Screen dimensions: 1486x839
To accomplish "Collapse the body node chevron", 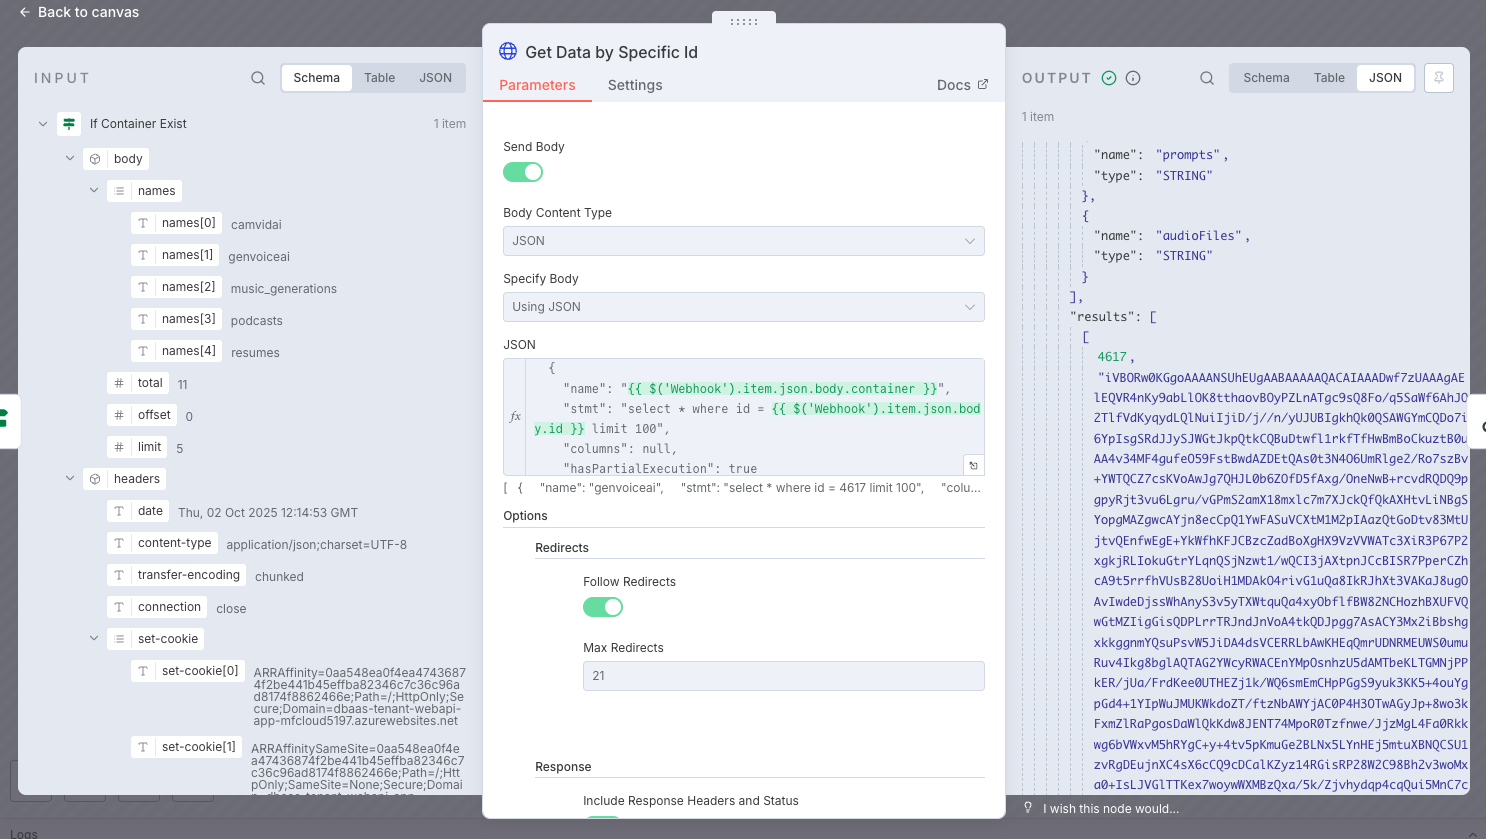I will [70, 158].
